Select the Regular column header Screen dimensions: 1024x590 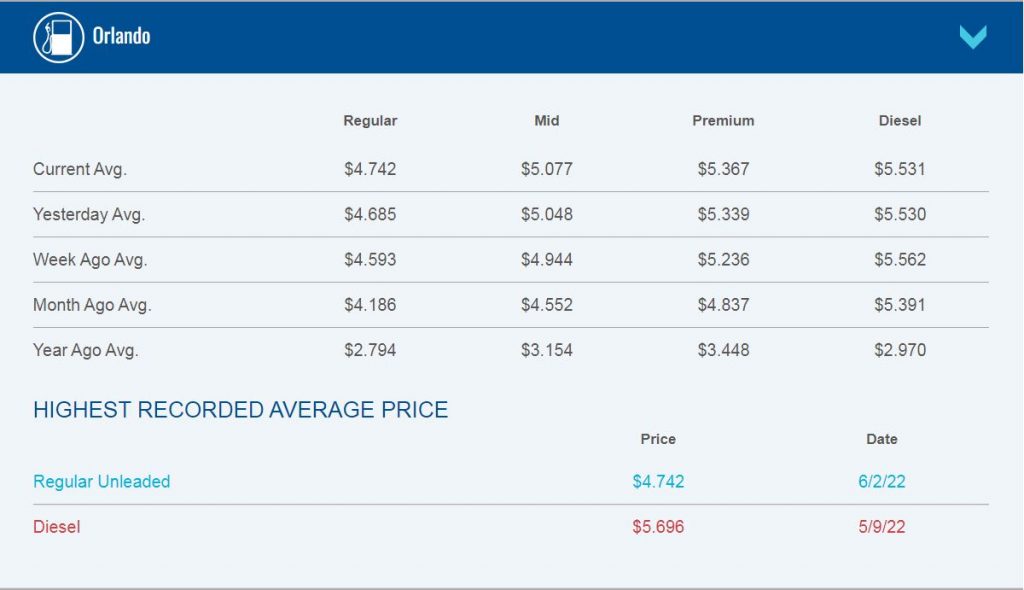coord(370,121)
